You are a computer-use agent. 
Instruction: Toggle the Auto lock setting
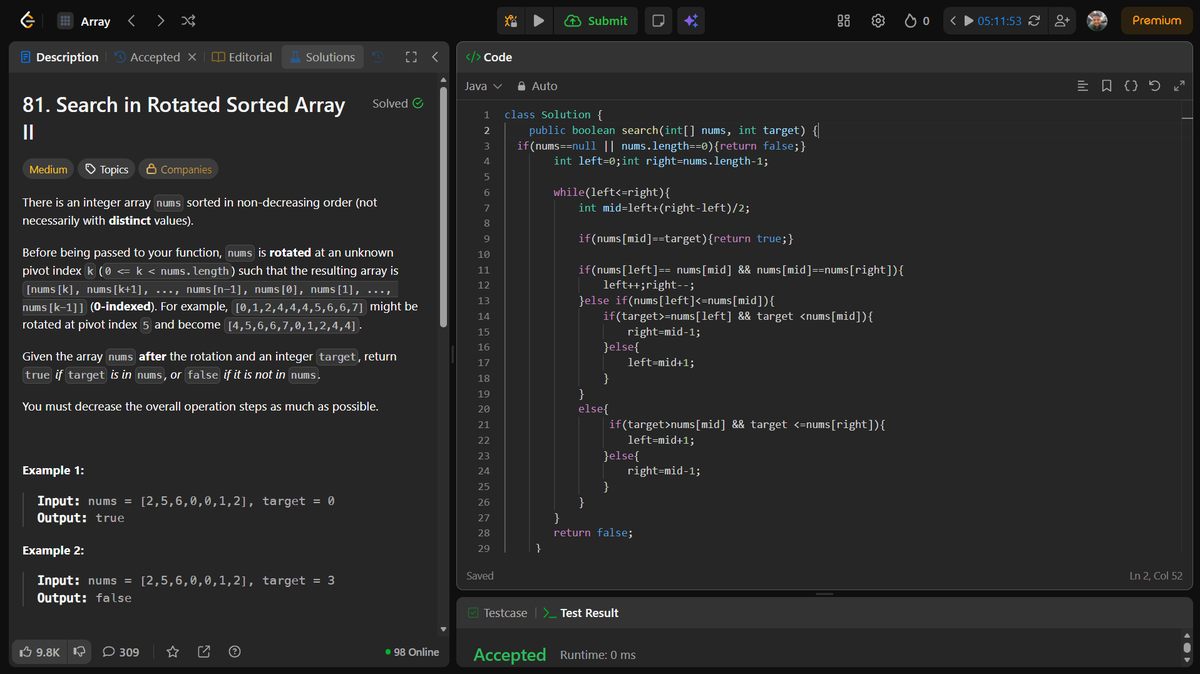click(537, 86)
